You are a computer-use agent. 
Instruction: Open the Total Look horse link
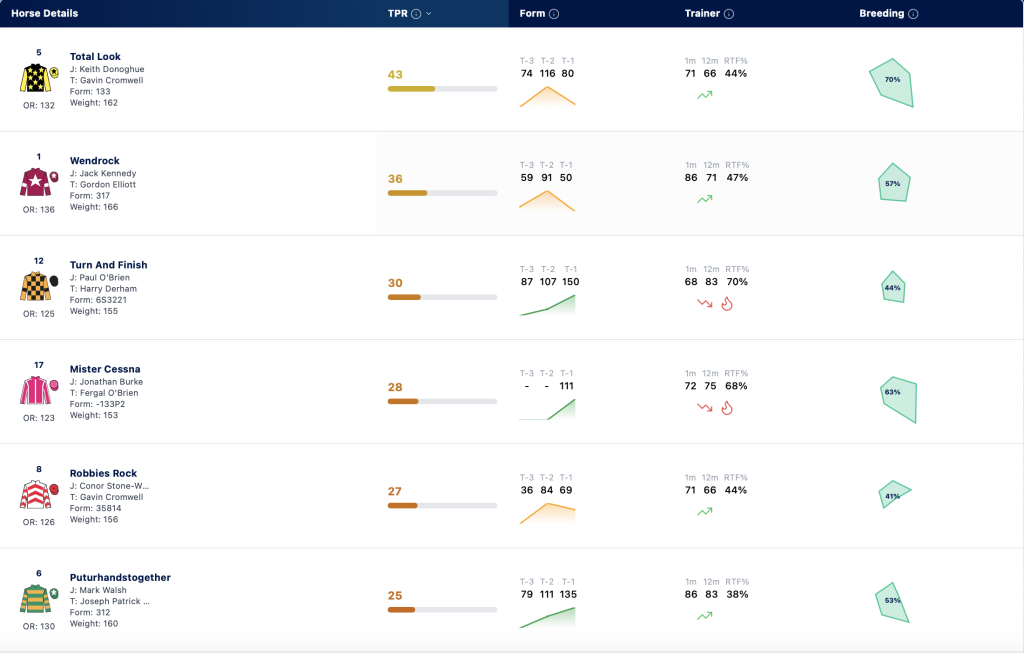tap(95, 57)
